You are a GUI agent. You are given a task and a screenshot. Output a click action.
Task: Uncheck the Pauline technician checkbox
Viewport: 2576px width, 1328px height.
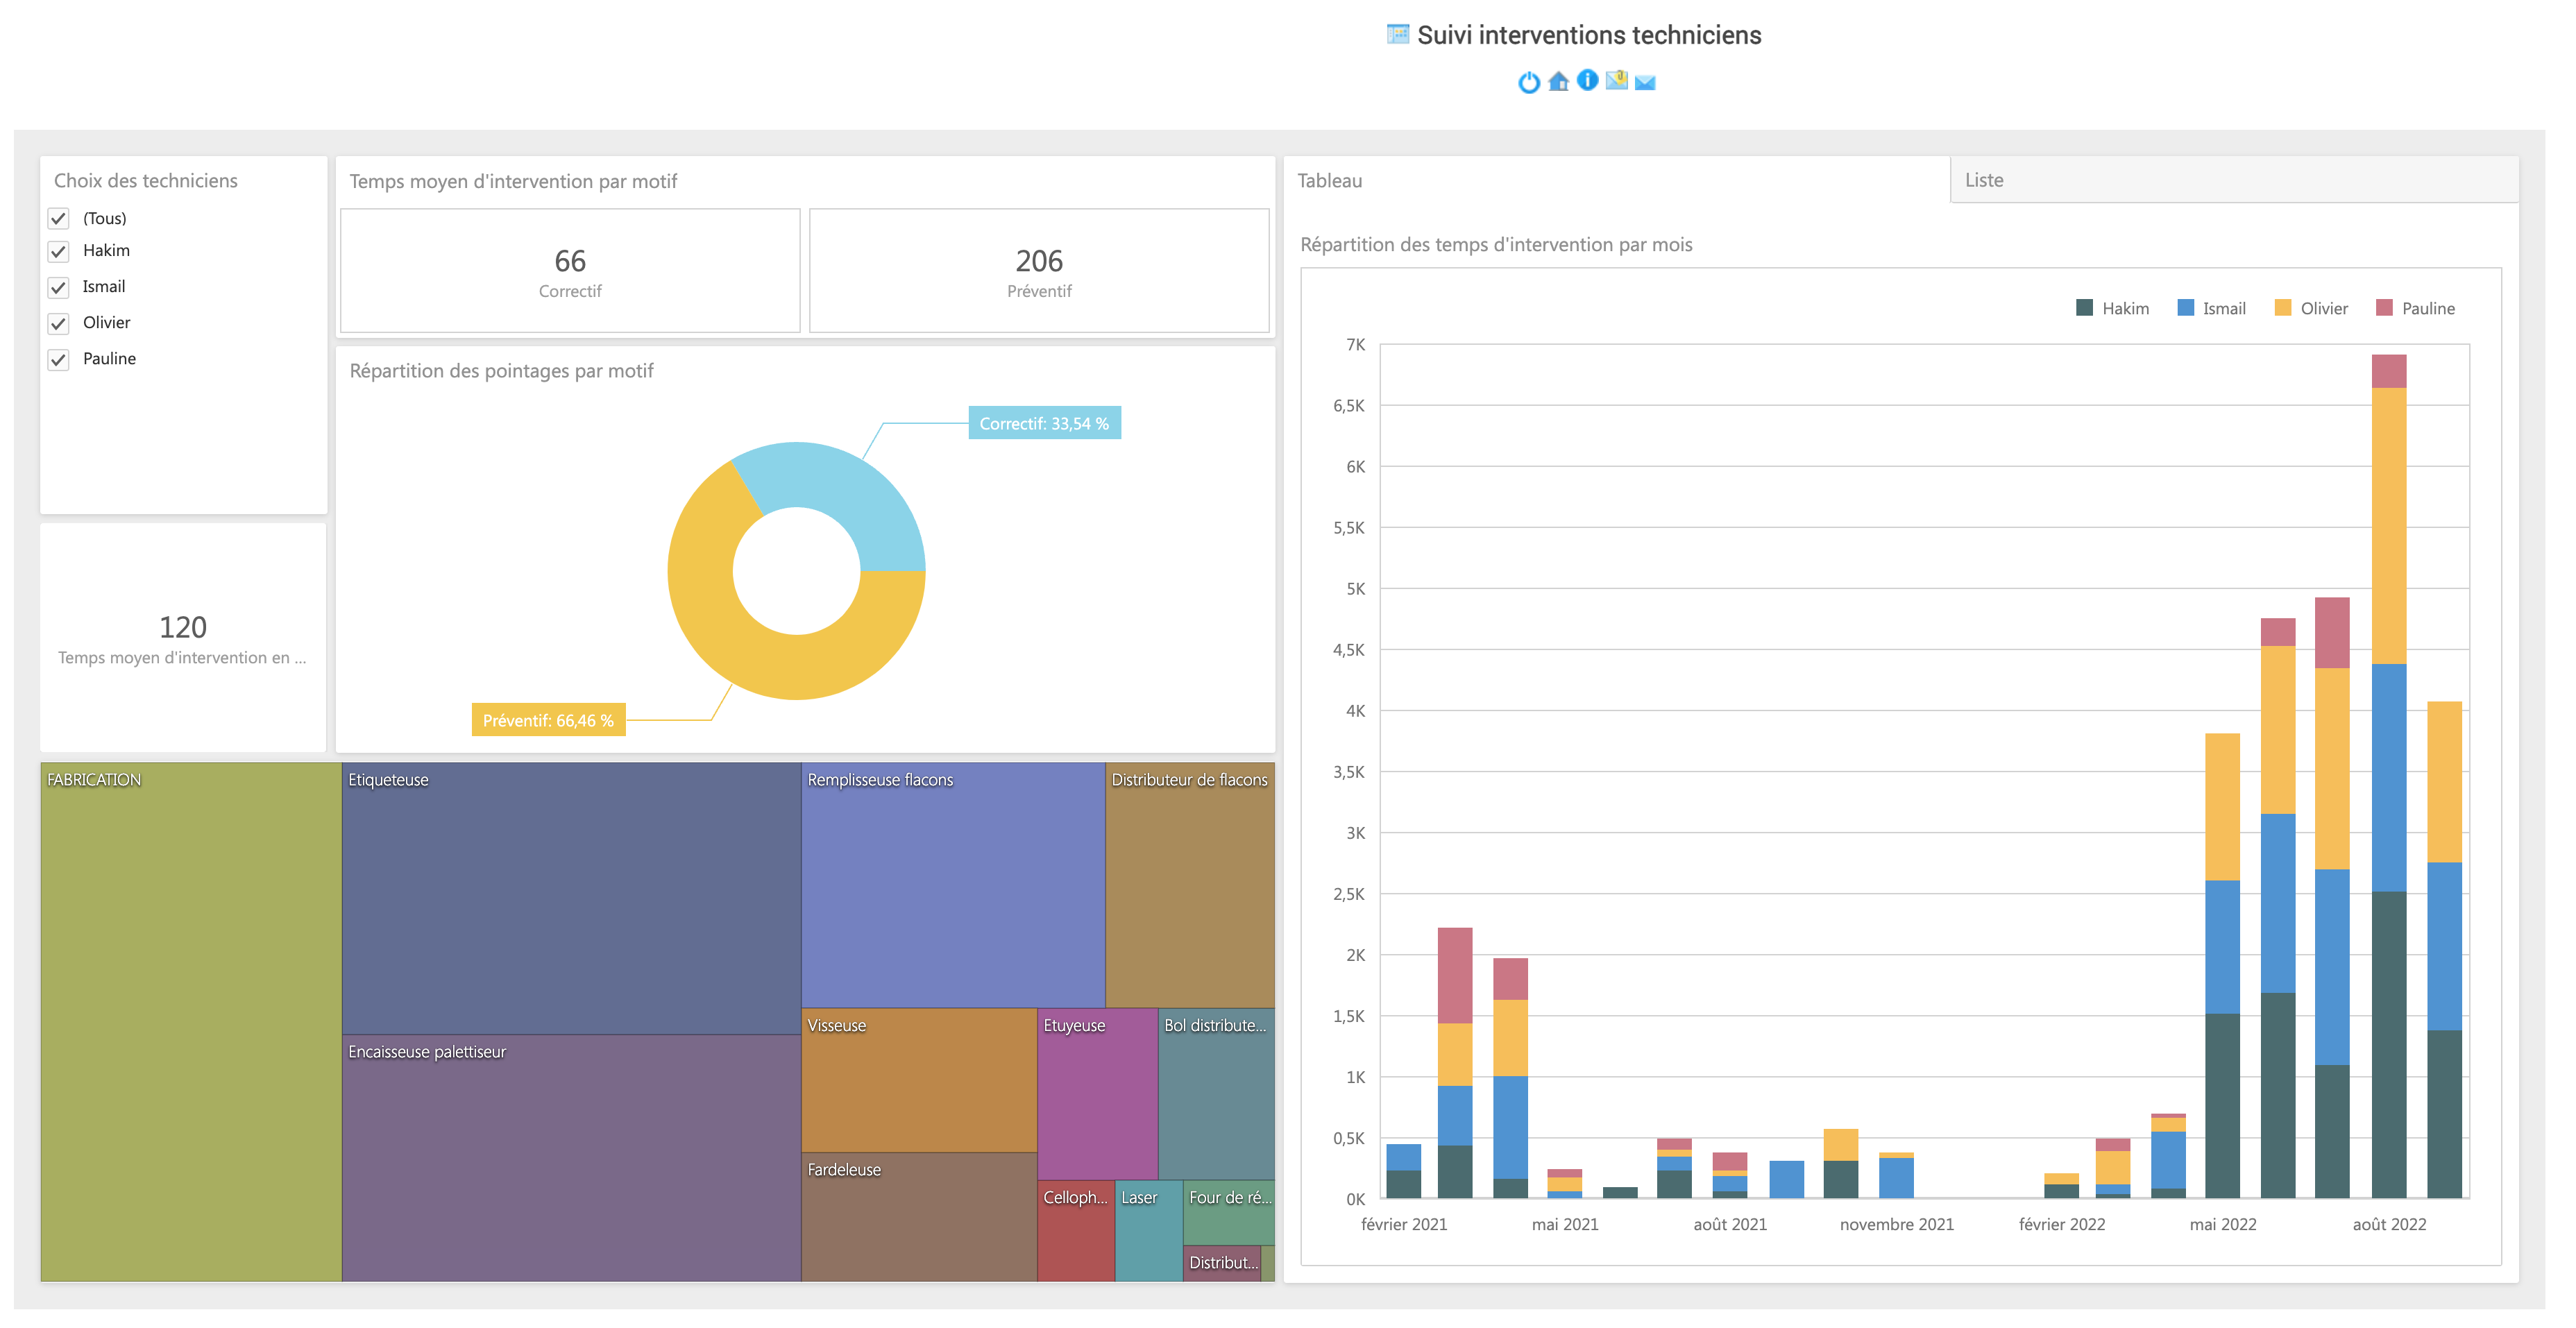59,359
